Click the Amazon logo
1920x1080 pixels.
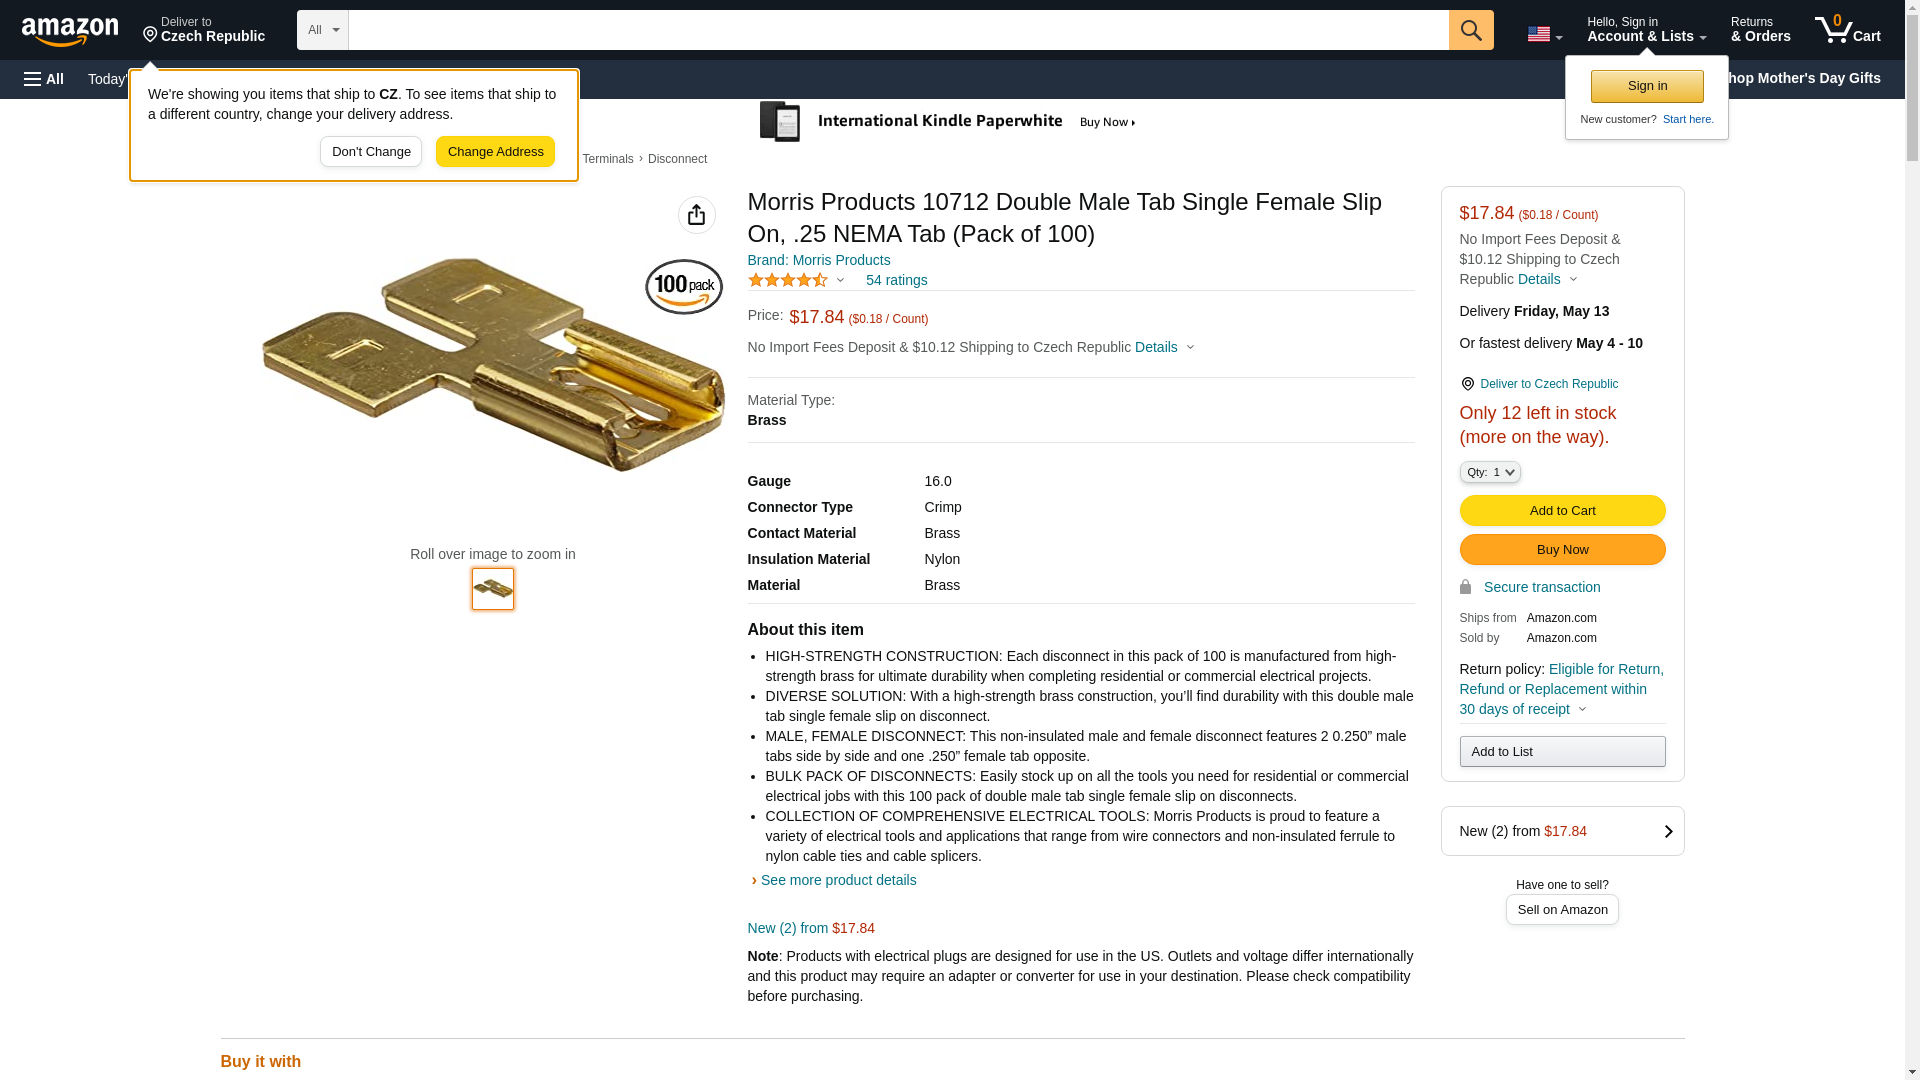coord(70,32)
